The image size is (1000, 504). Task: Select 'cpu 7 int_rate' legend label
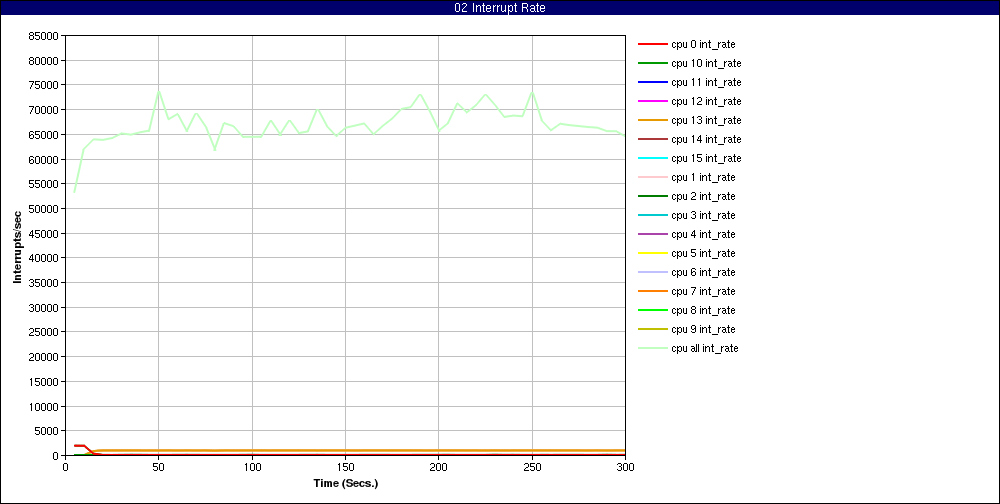703,292
